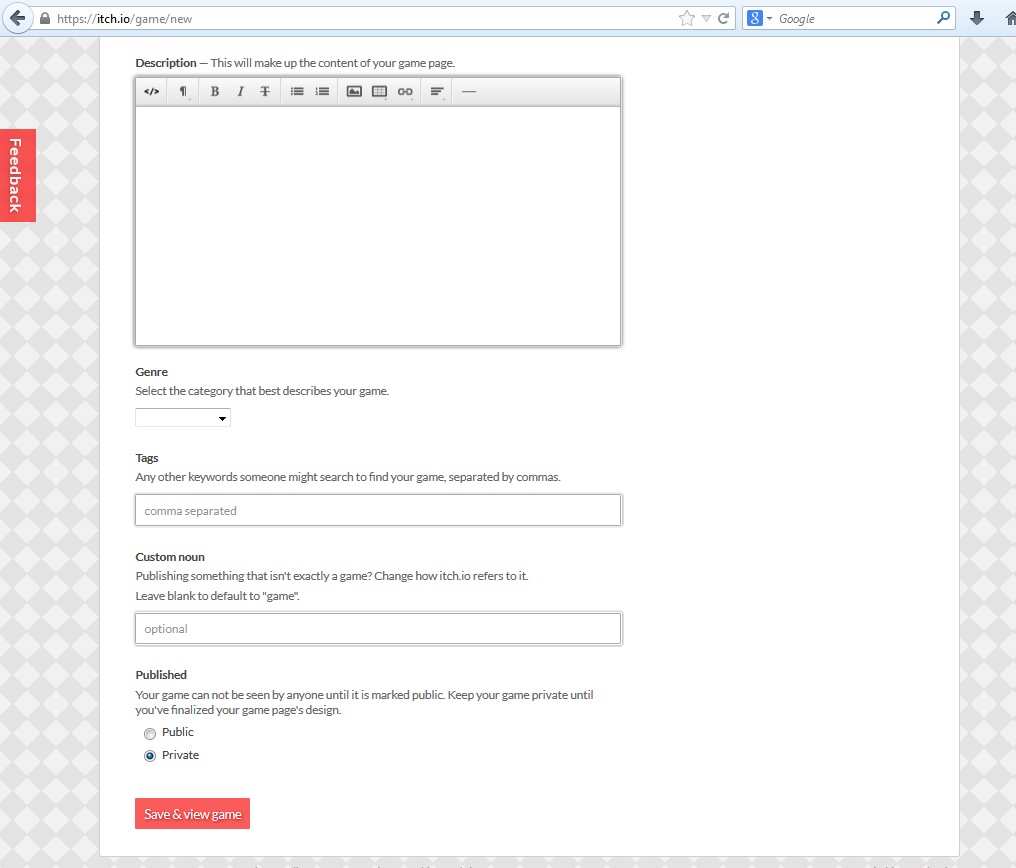Click the Tags comma separated field

378,510
